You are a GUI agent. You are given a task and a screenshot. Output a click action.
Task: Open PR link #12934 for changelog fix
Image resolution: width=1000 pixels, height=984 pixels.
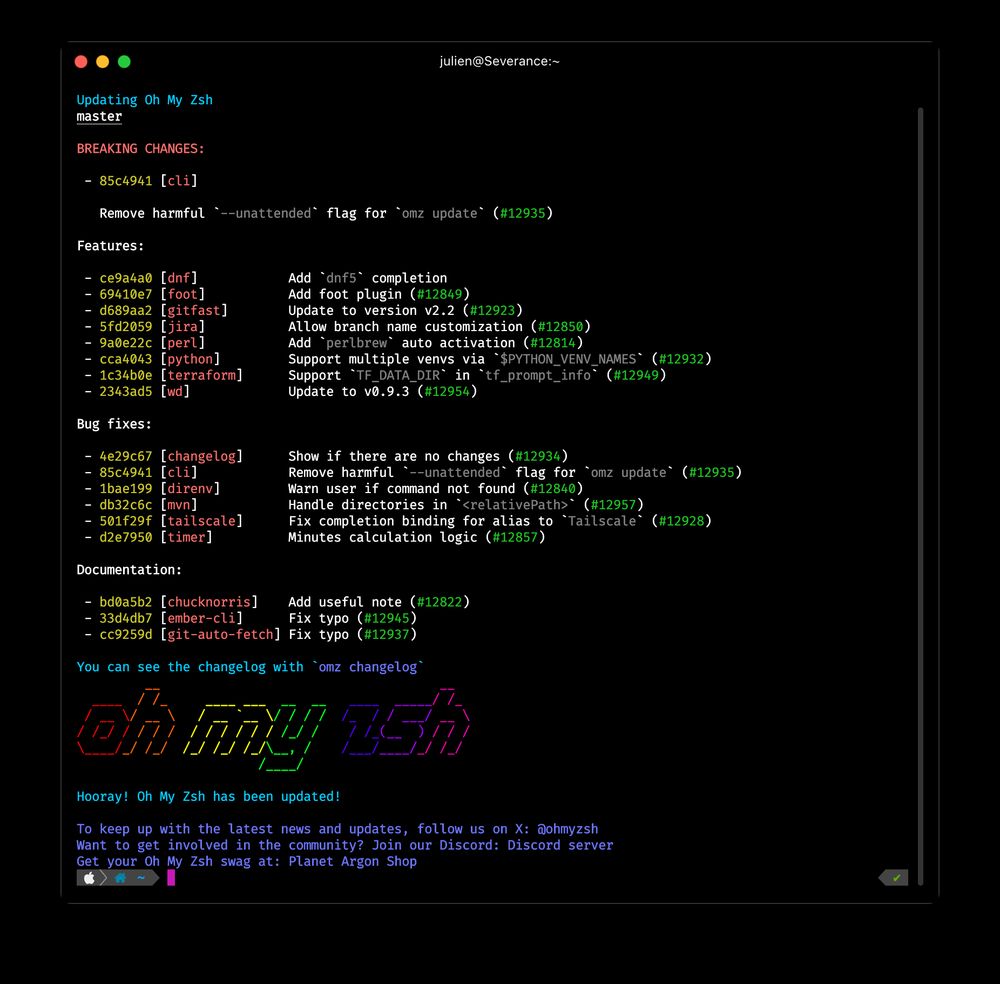coord(538,457)
